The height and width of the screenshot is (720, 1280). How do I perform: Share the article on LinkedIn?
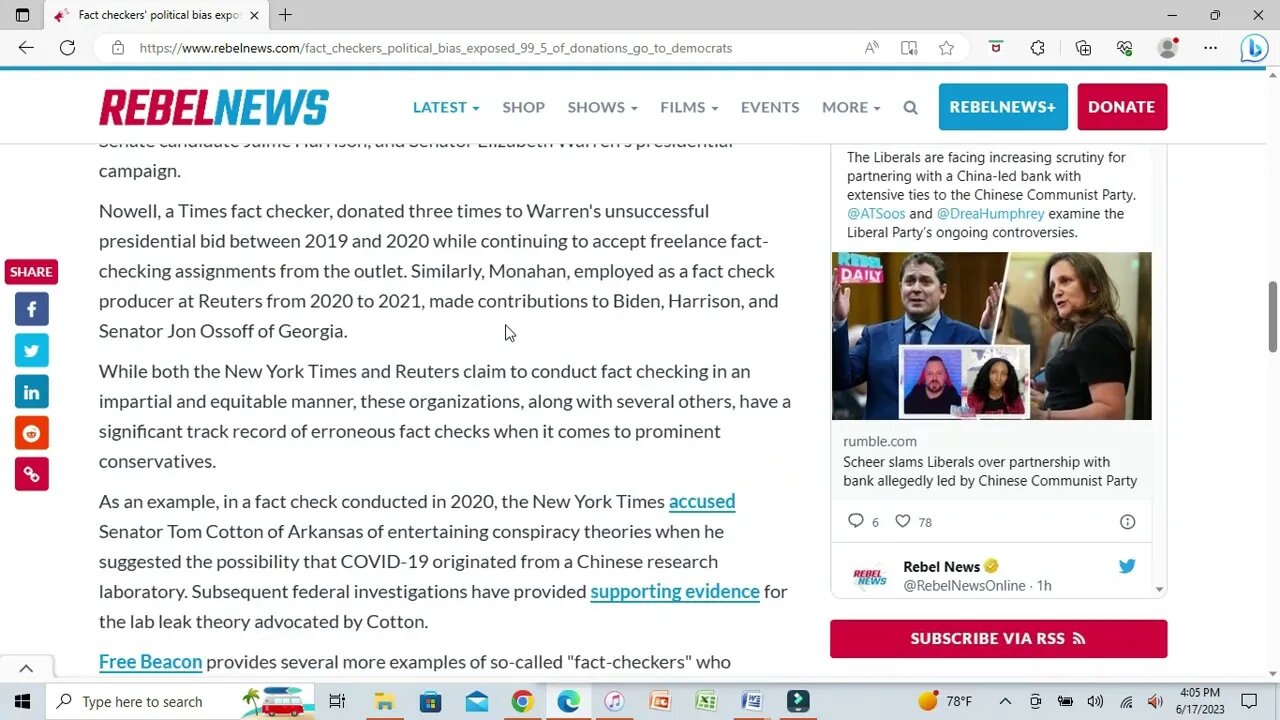tap(31, 392)
